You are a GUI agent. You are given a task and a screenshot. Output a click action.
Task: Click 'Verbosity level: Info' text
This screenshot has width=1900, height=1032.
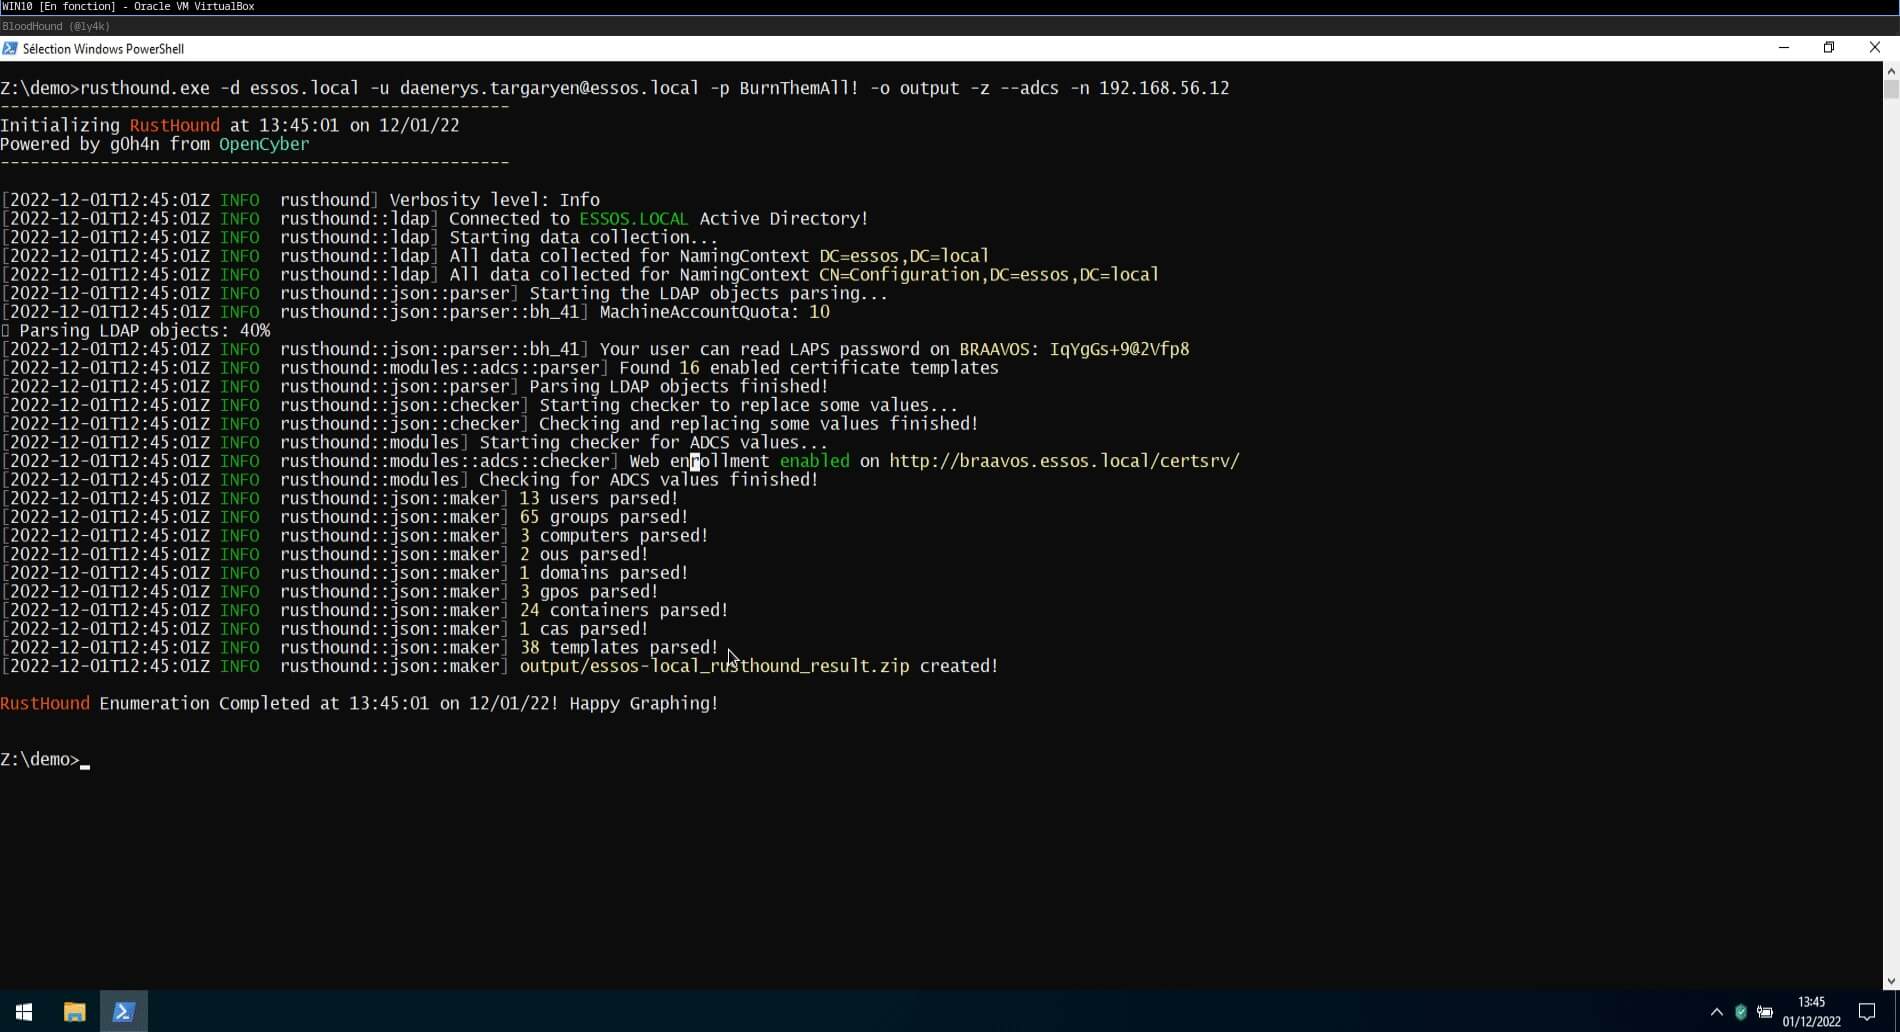click(494, 200)
